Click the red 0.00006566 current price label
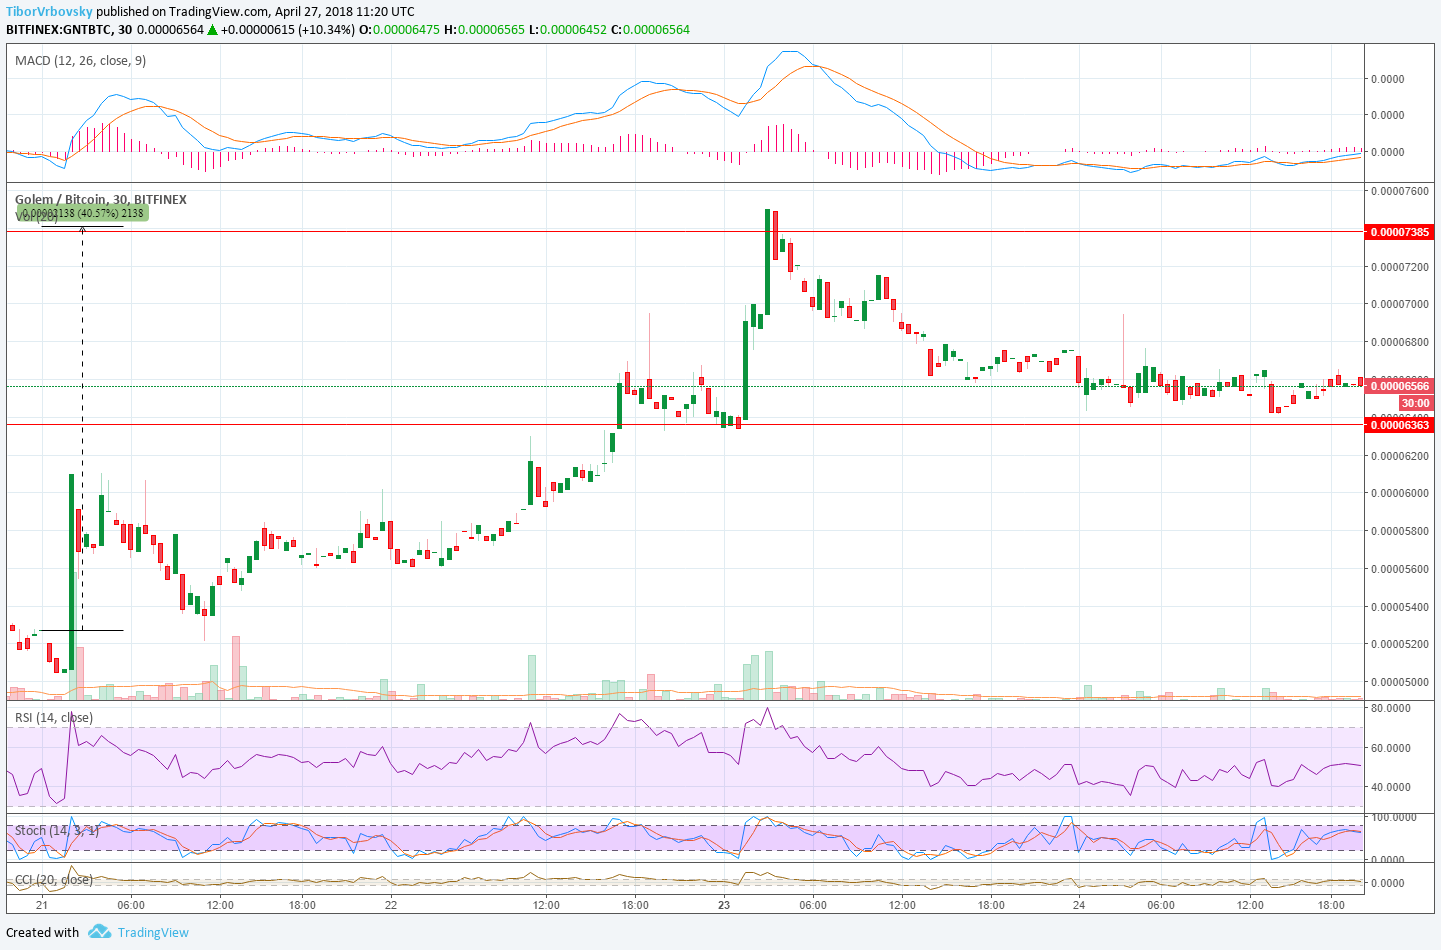The height and width of the screenshot is (950, 1441). click(x=1400, y=386)
